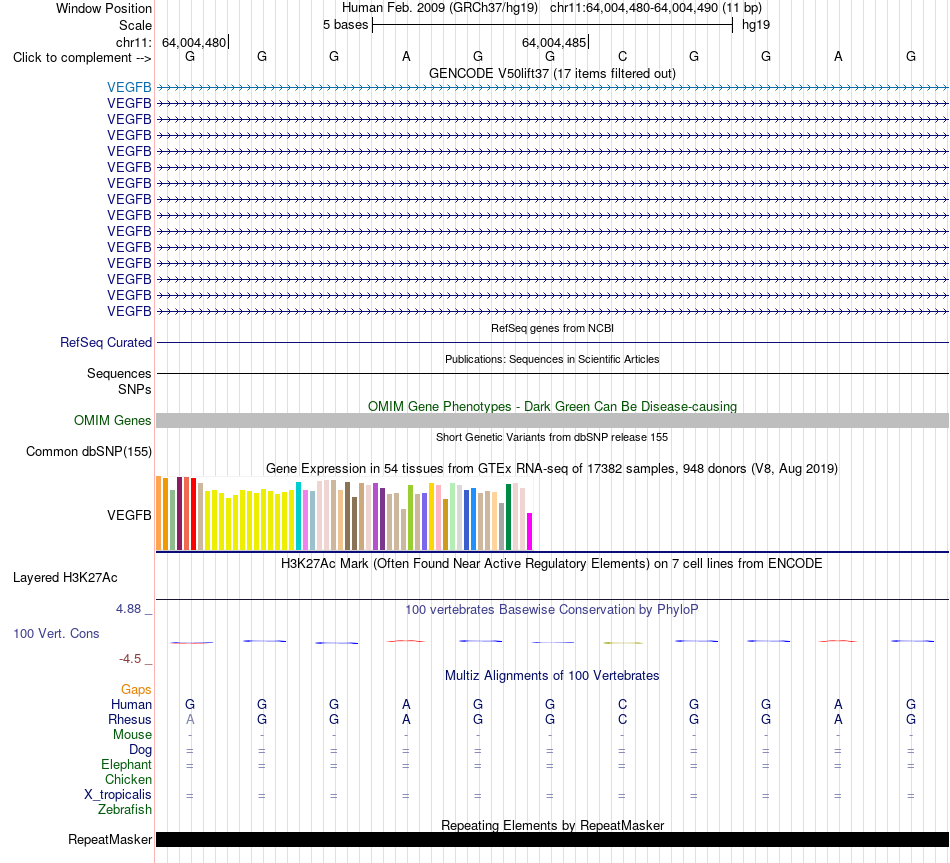Click 'Short Genetic Variants from dbSNP release 155'
The height and width of the screenshot is (863, 950).
click(552, 437)
